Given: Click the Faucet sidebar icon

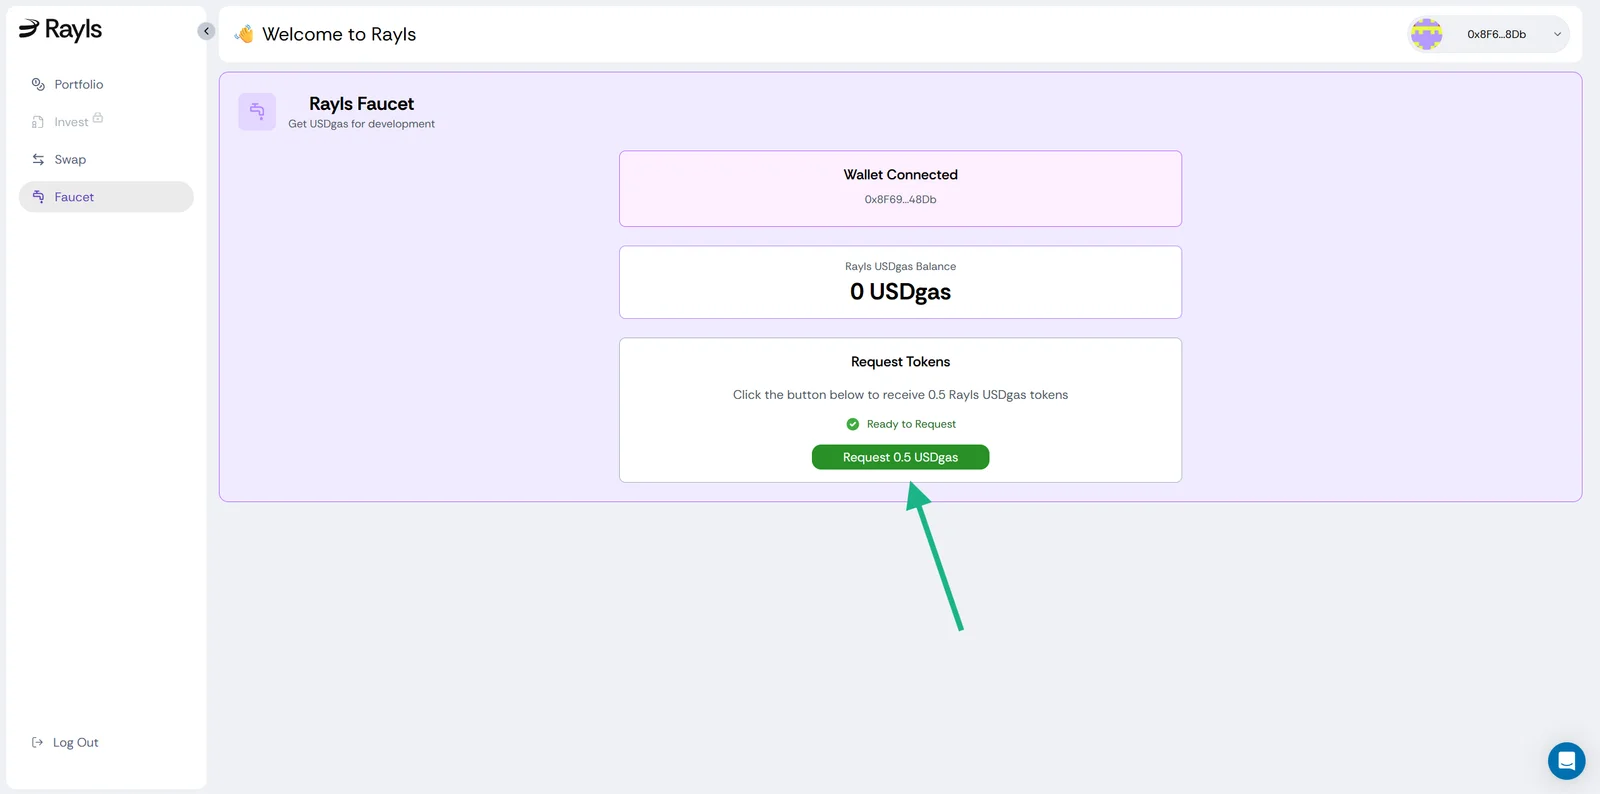Looking at the screenshot, I should pos(38,197).
